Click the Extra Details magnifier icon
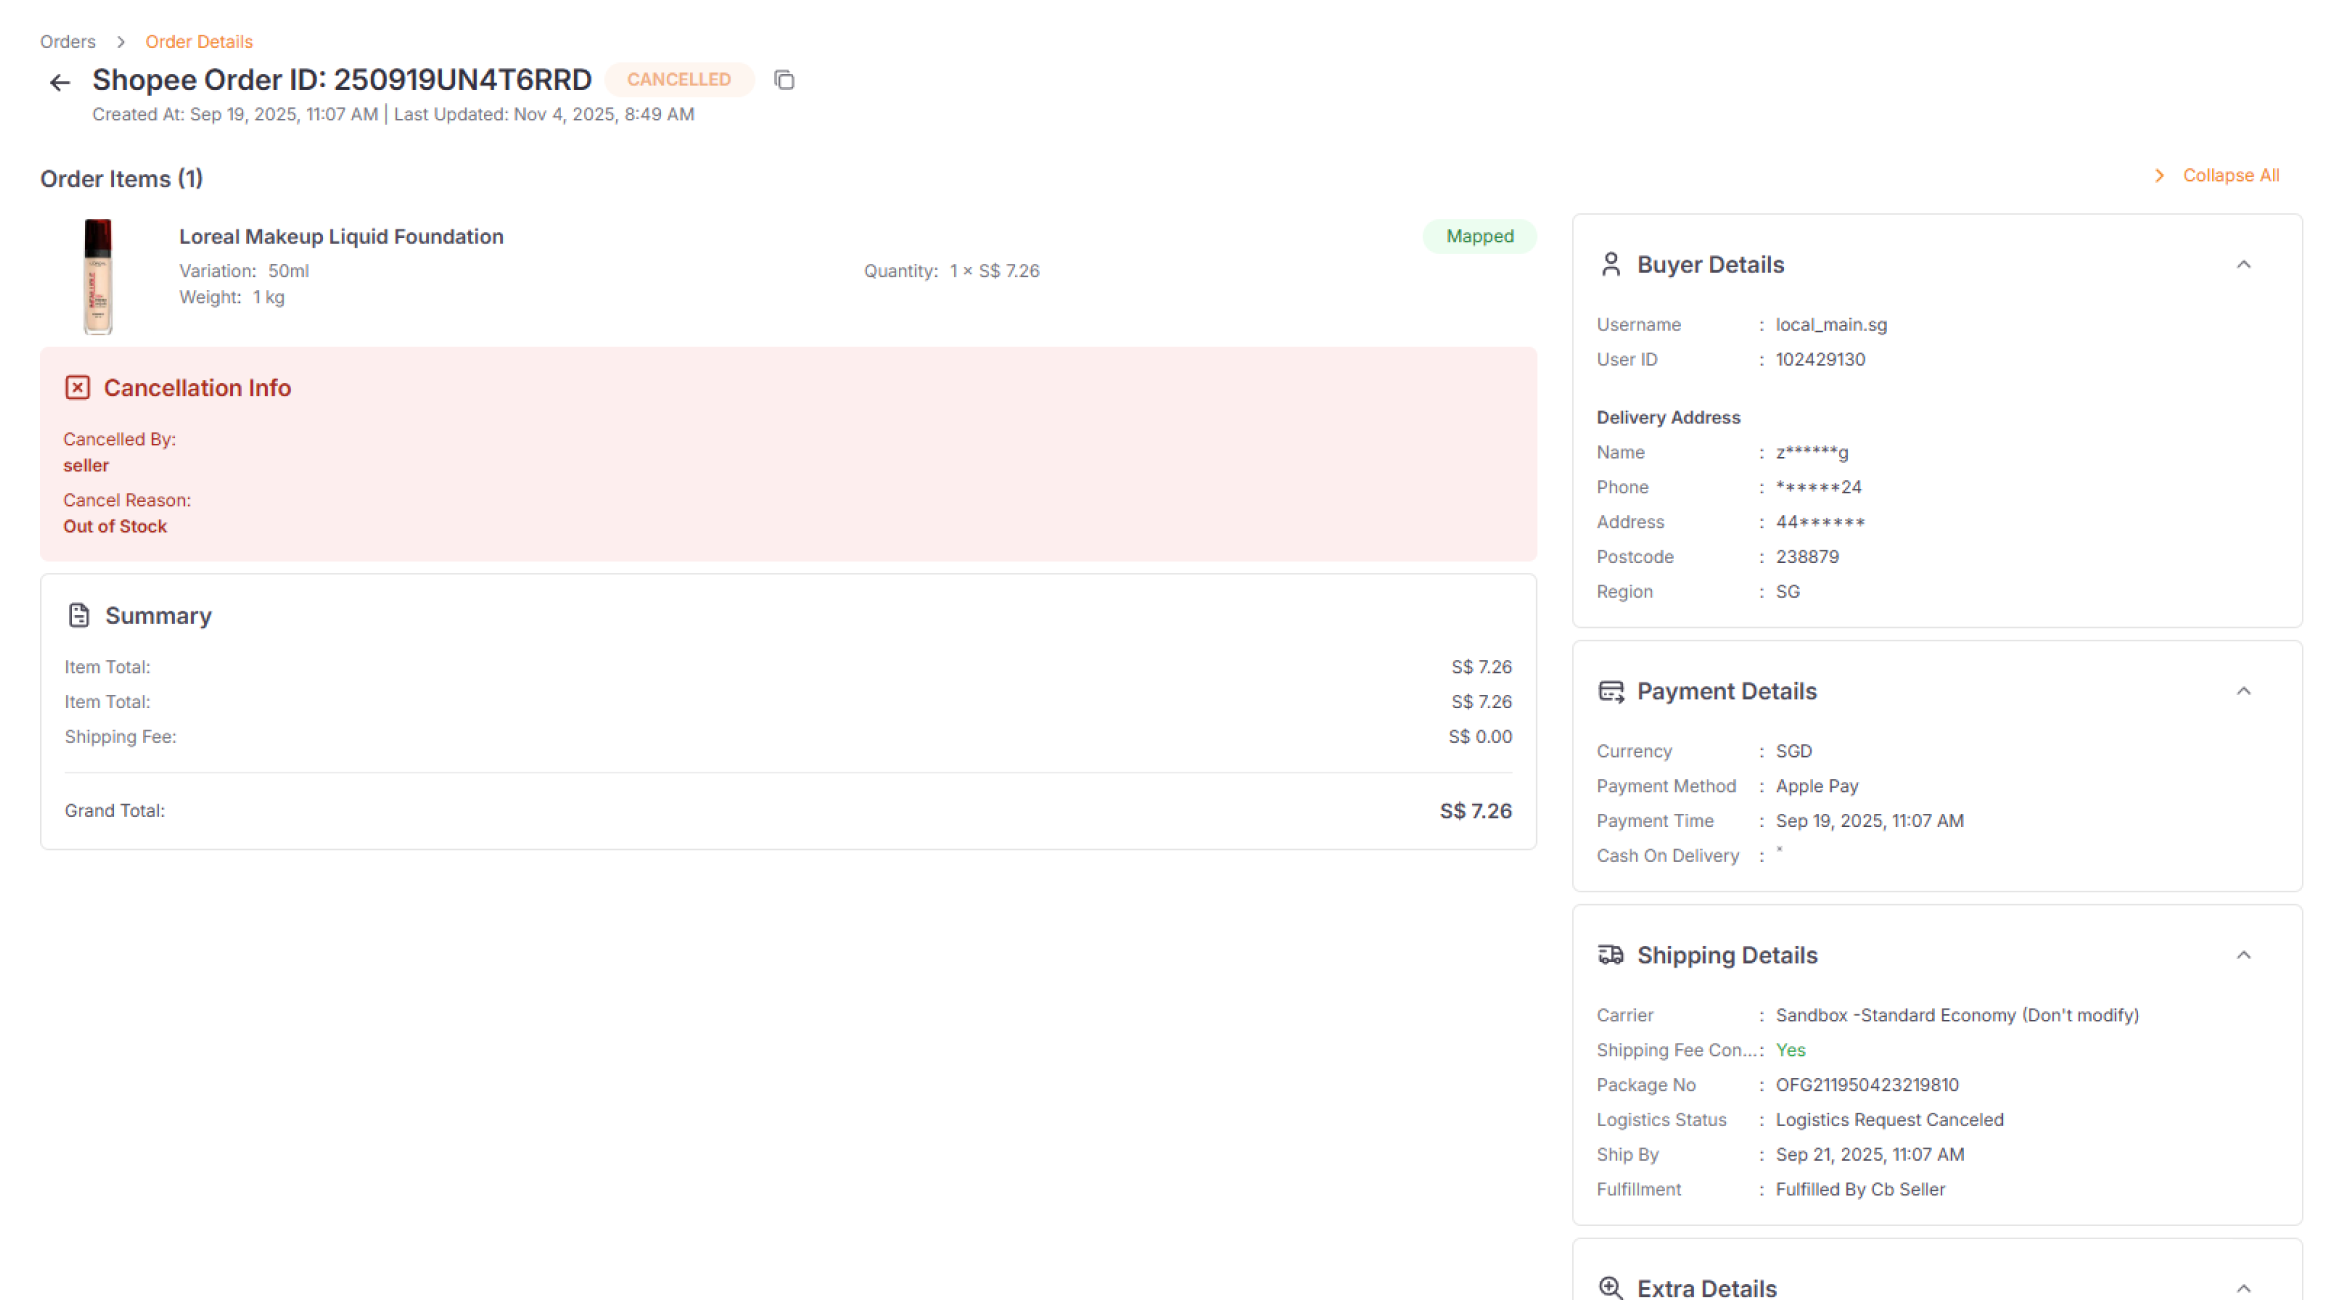 [x=1611, y=1287]
